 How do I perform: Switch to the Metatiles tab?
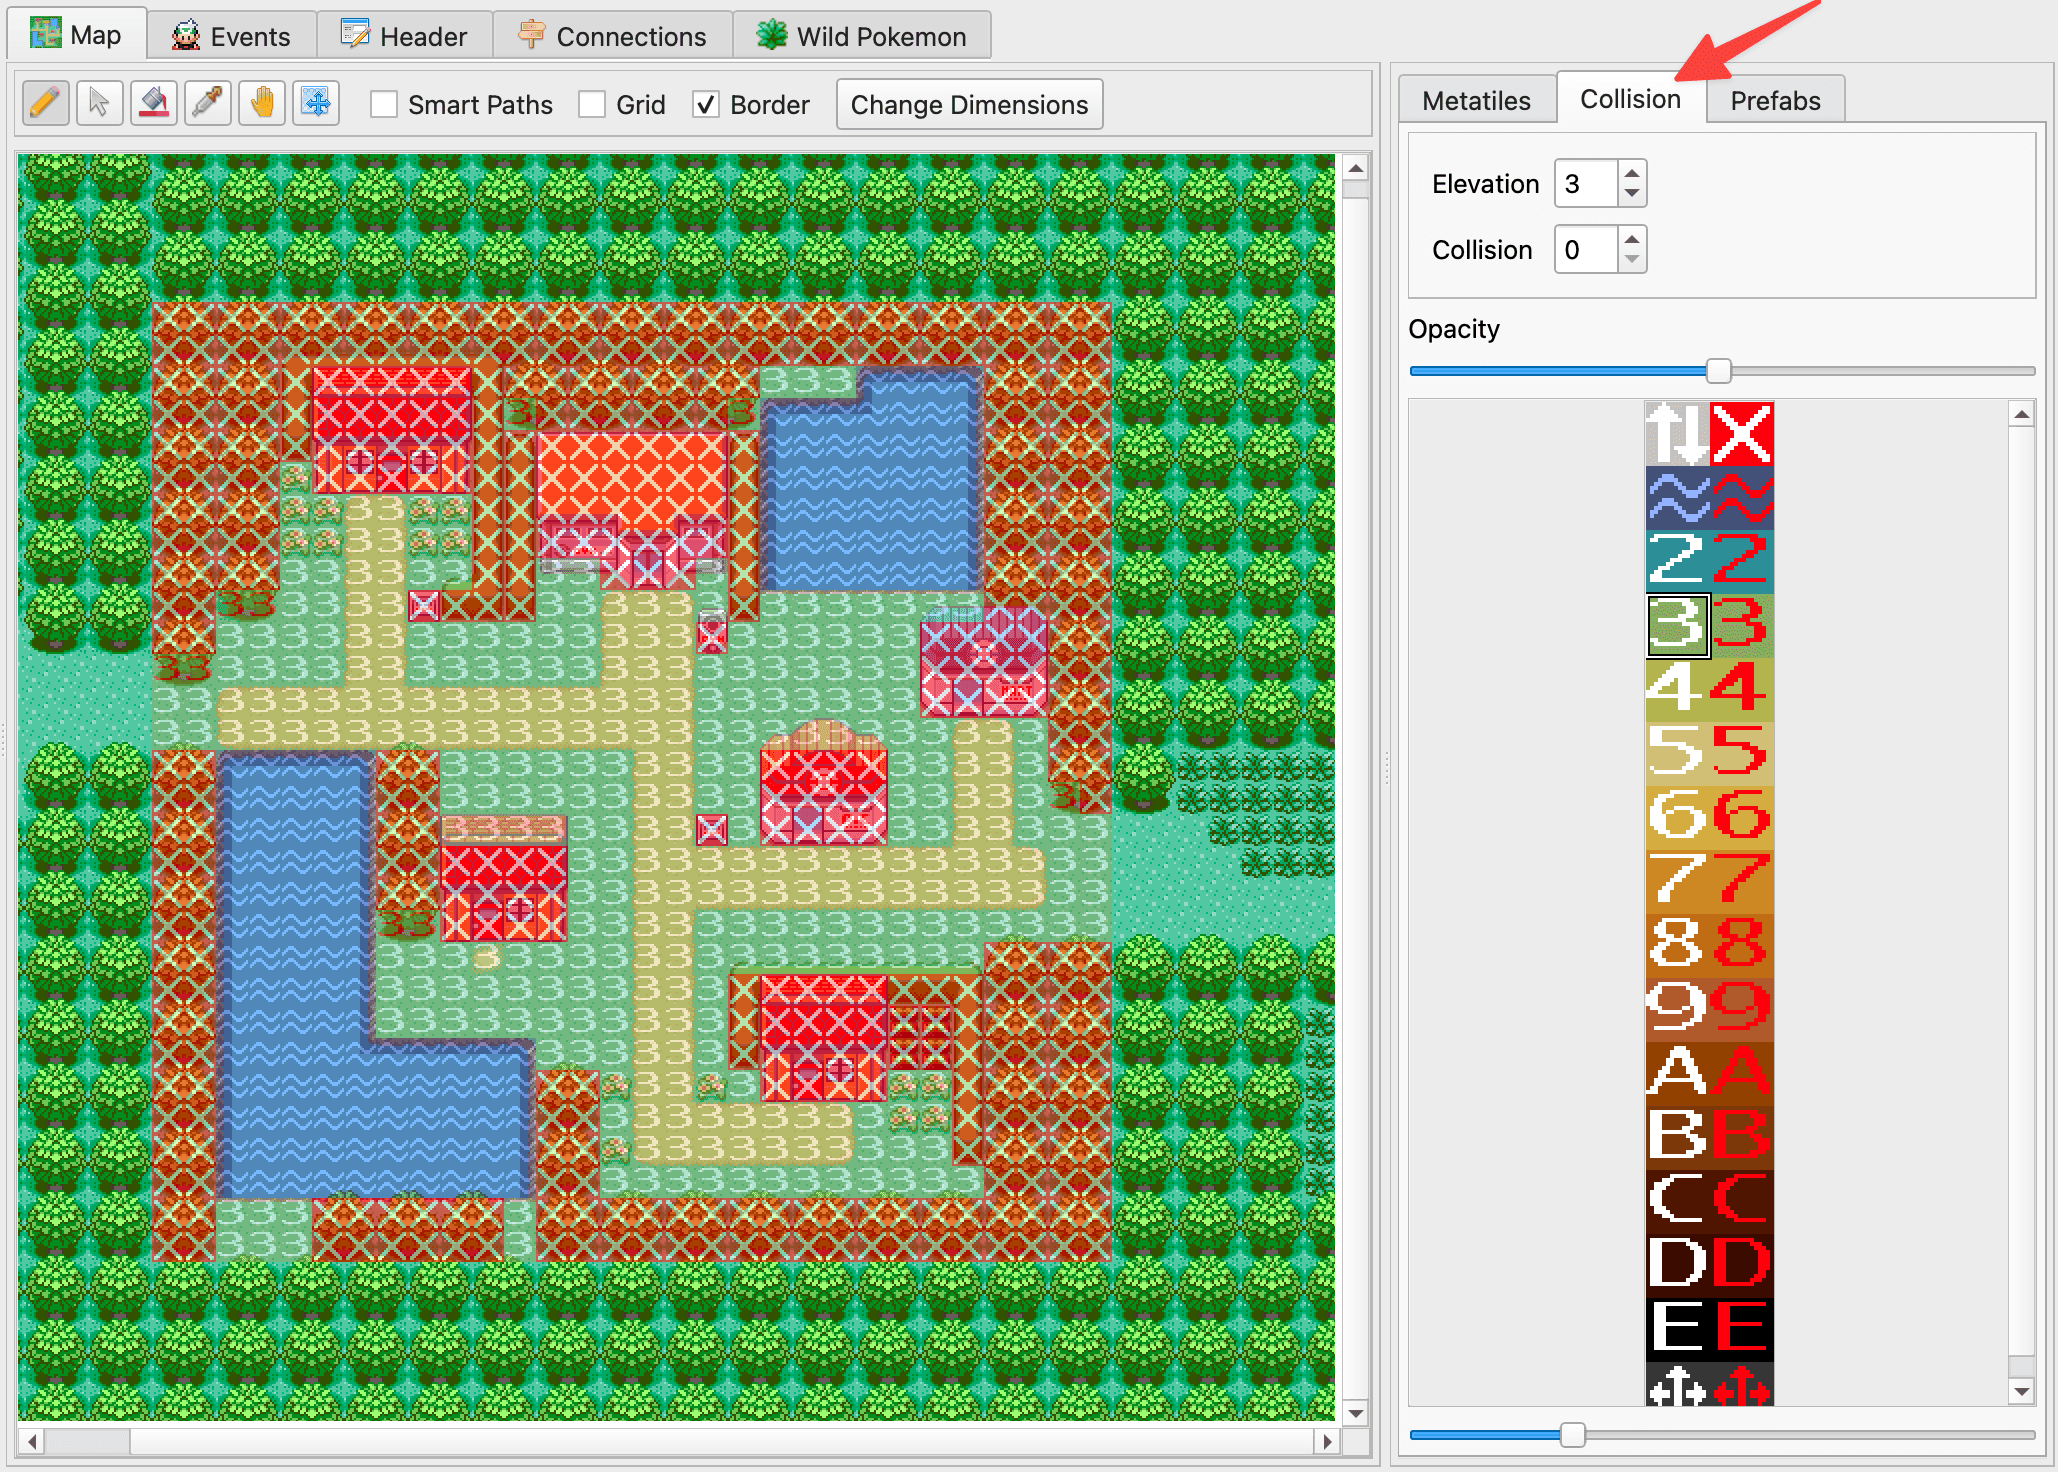tap(1477, 99)
